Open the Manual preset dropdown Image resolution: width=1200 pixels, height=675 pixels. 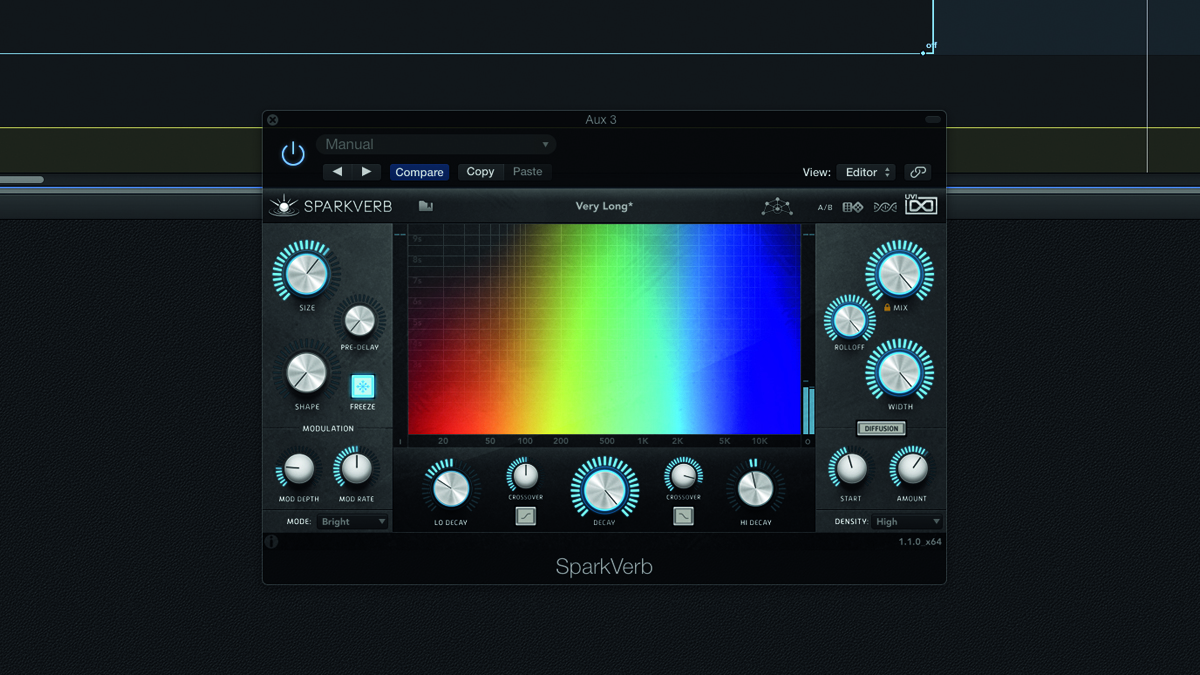point(437,145)
